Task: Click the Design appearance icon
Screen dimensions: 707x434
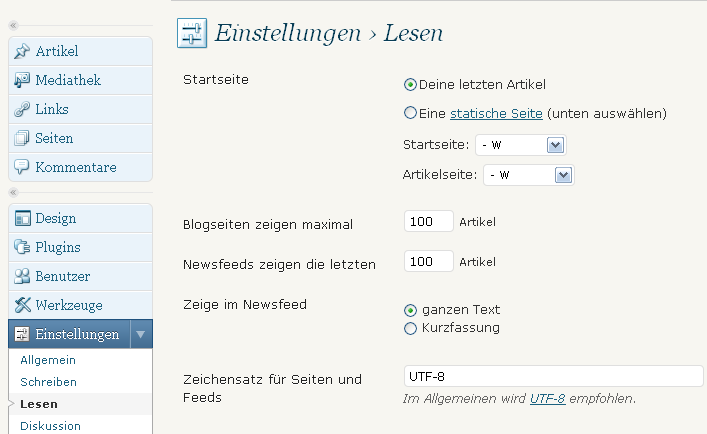Action: pyautogui.click(x=22, y=219)
